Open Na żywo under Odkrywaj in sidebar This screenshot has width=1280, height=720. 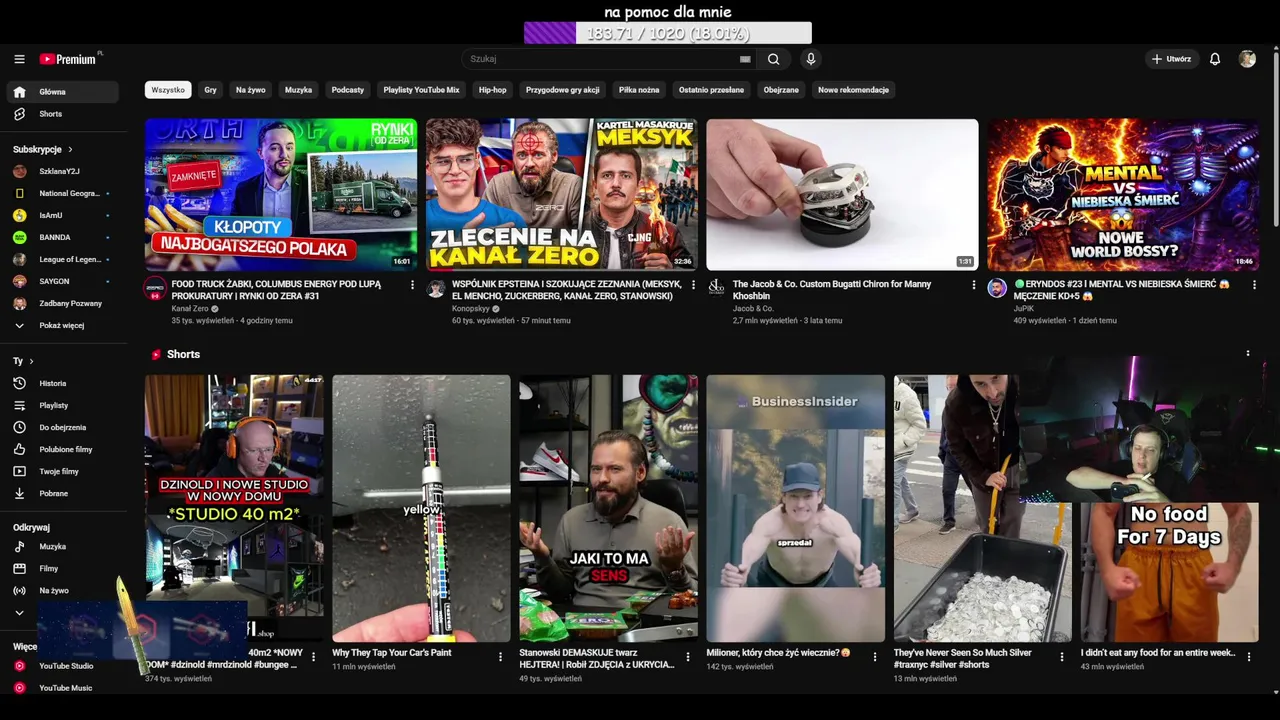coord(63,590)
